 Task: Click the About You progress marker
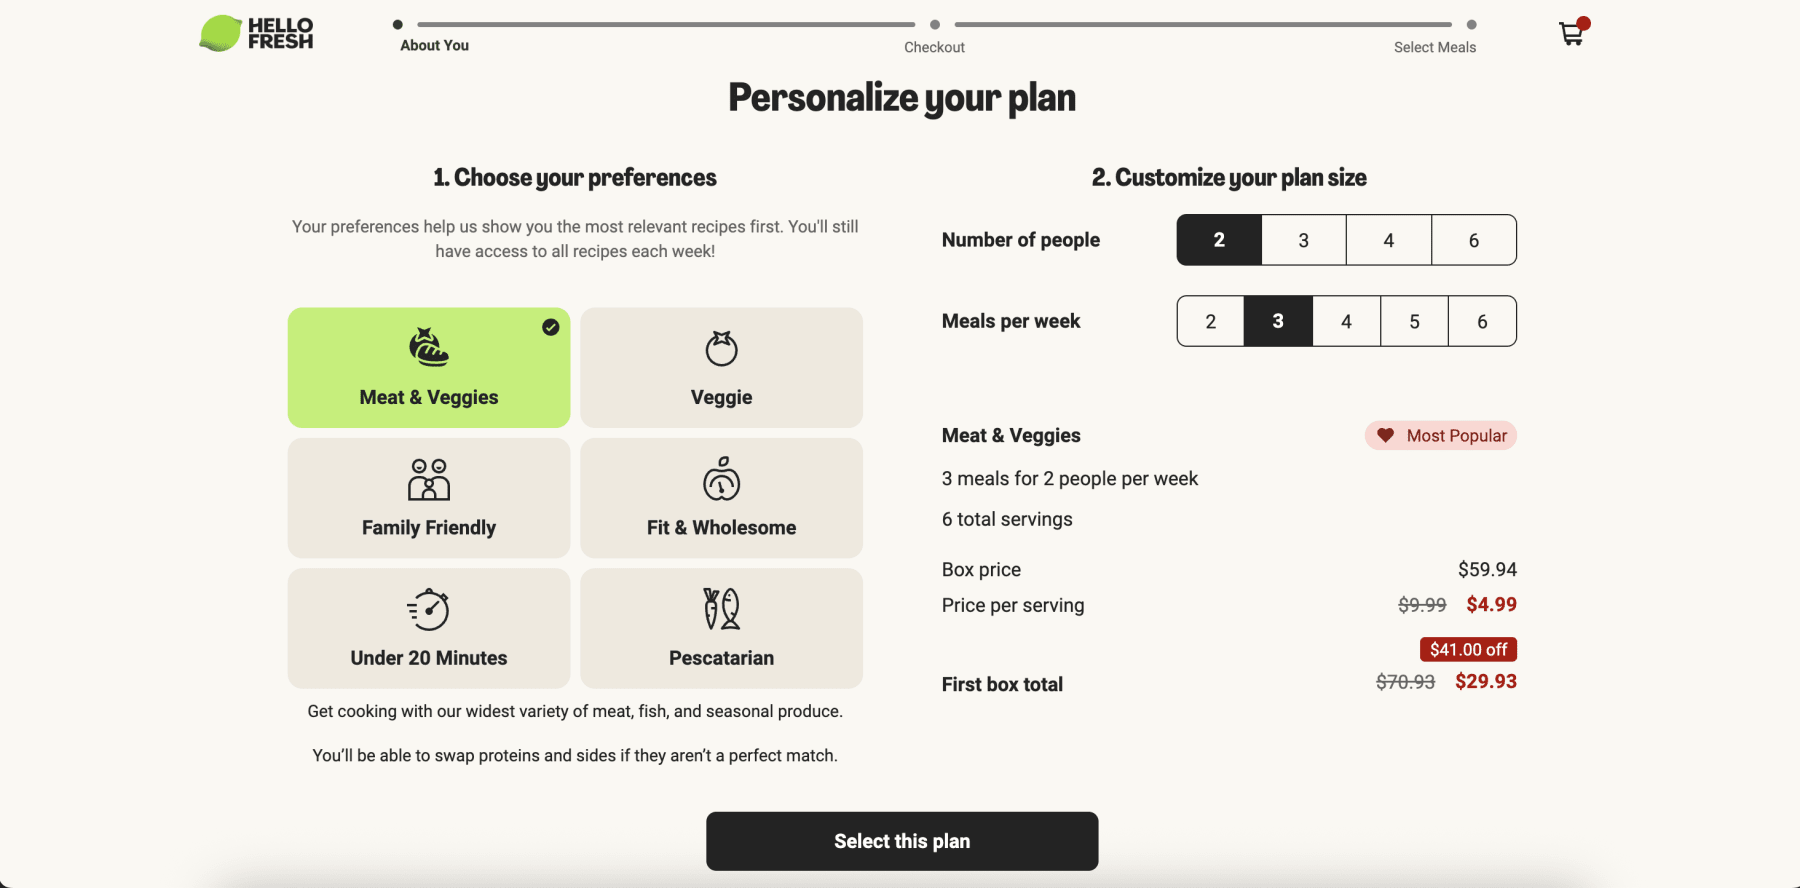click(x=397, y=23)
